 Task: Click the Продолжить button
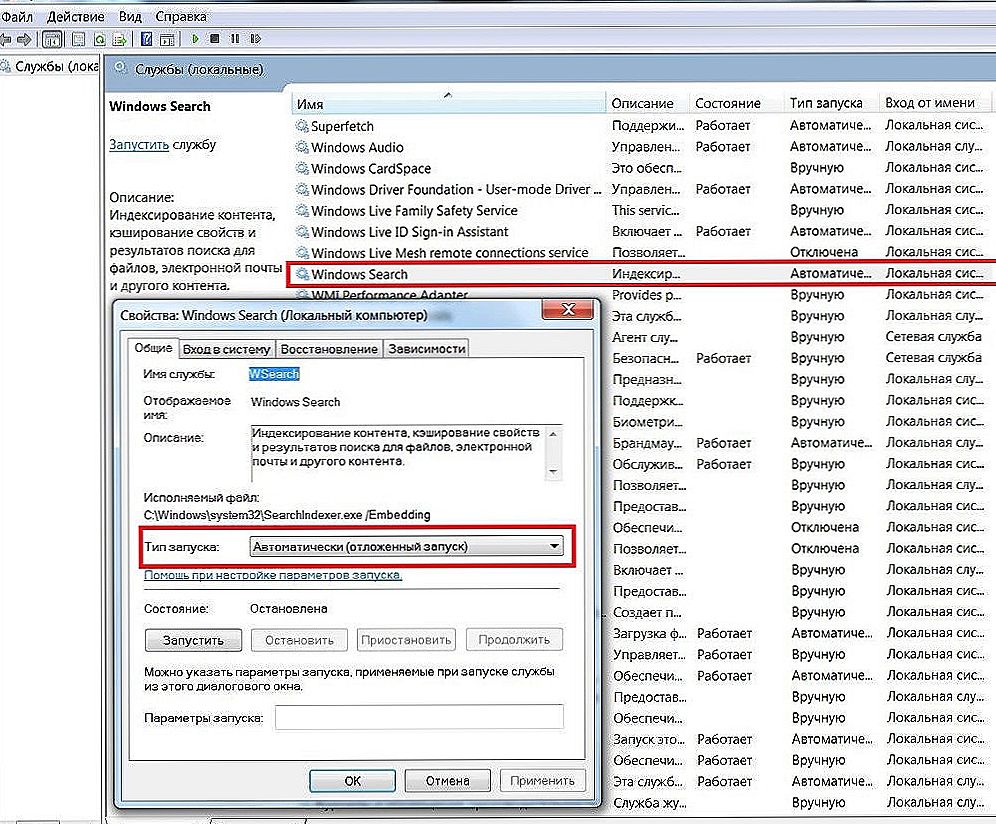click(x=514, y=640)
